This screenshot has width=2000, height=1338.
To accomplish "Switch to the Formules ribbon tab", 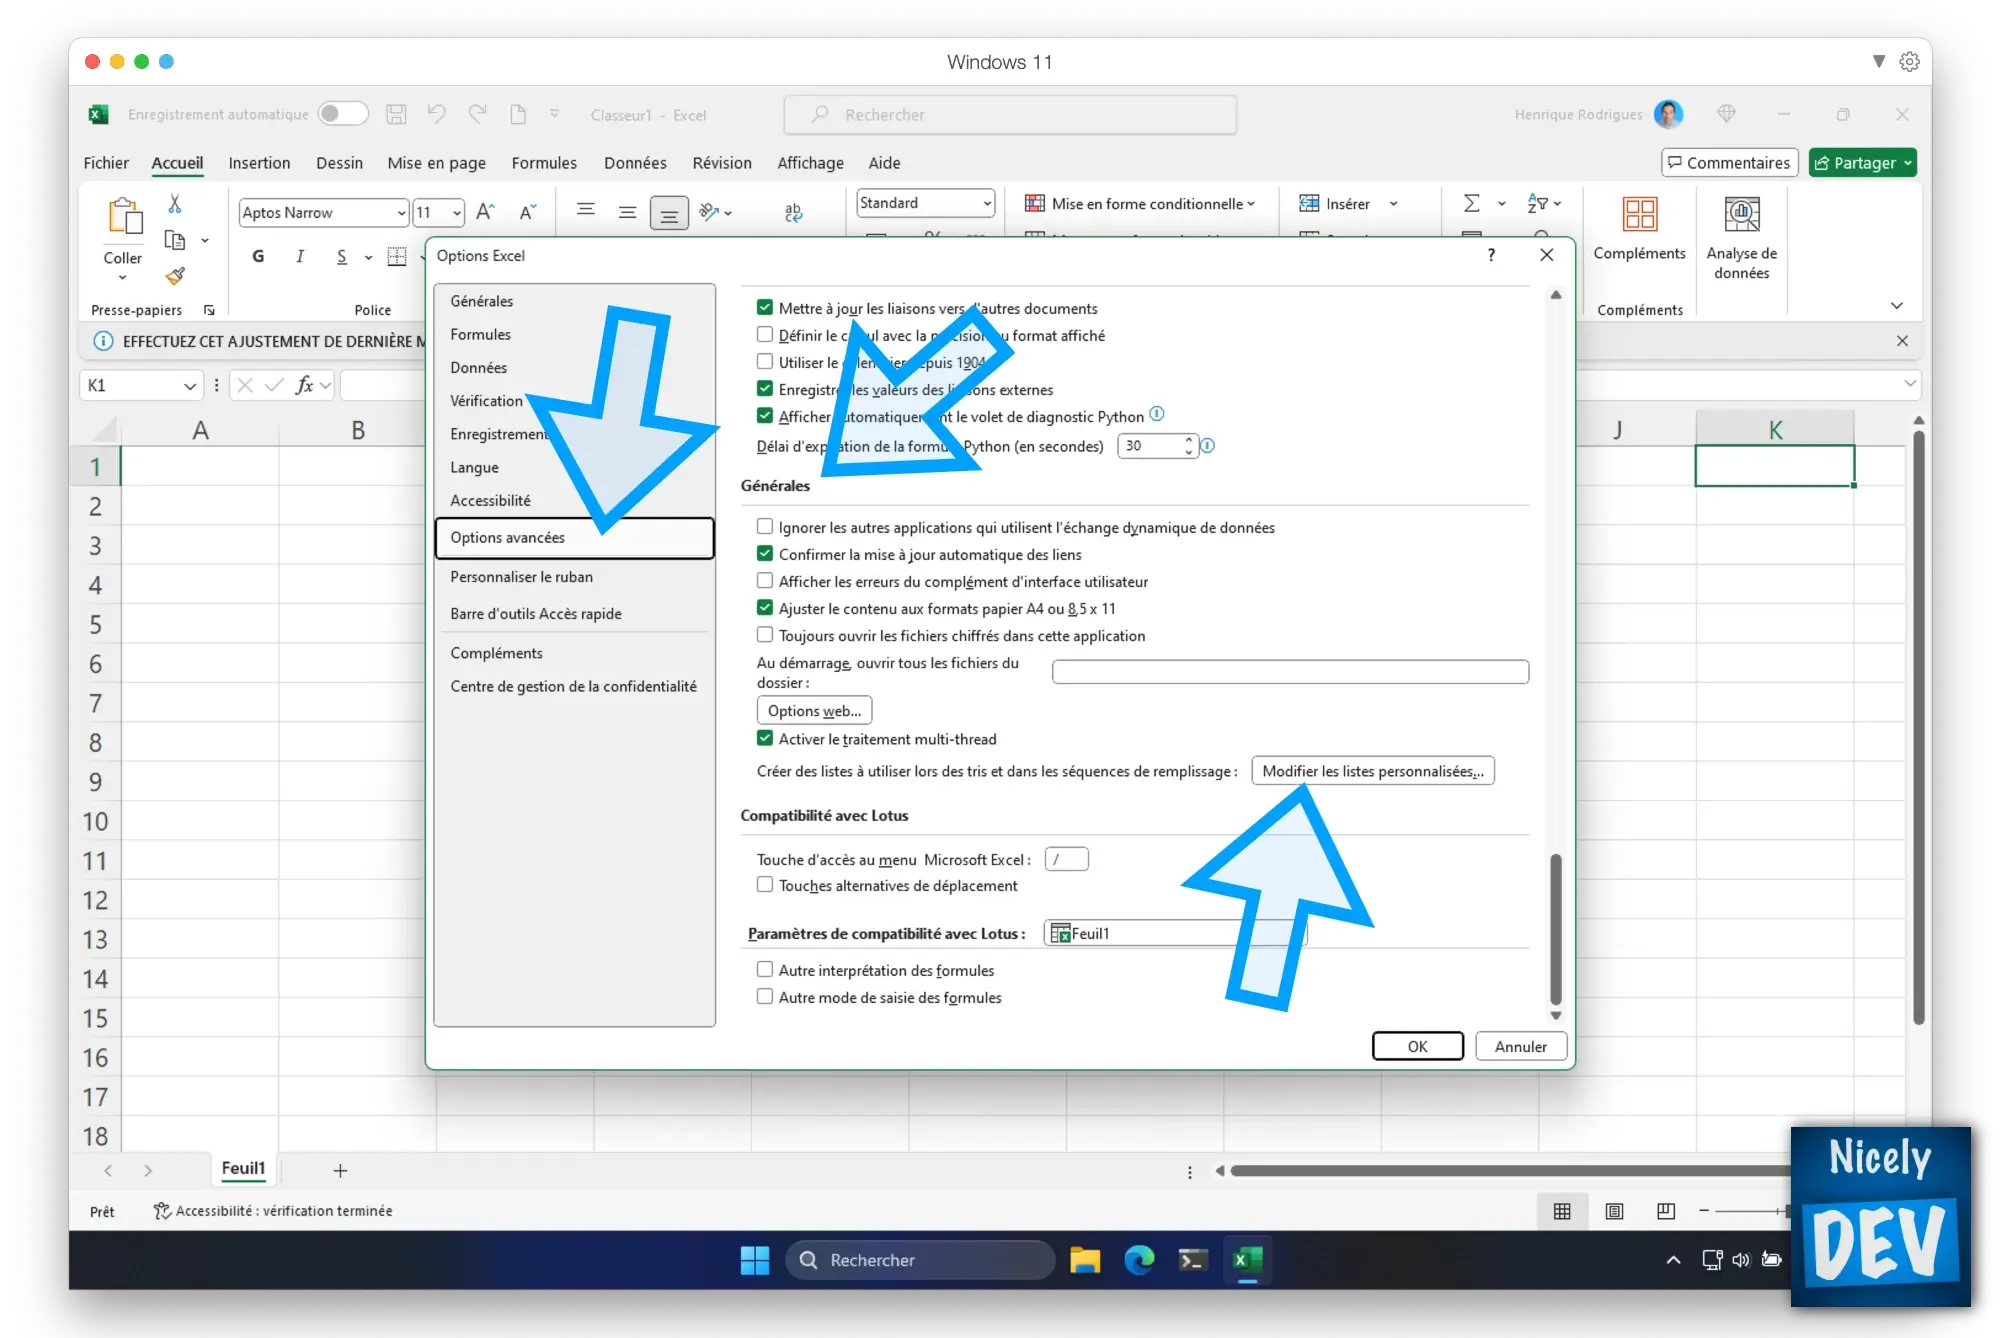I will coord(544,163).
